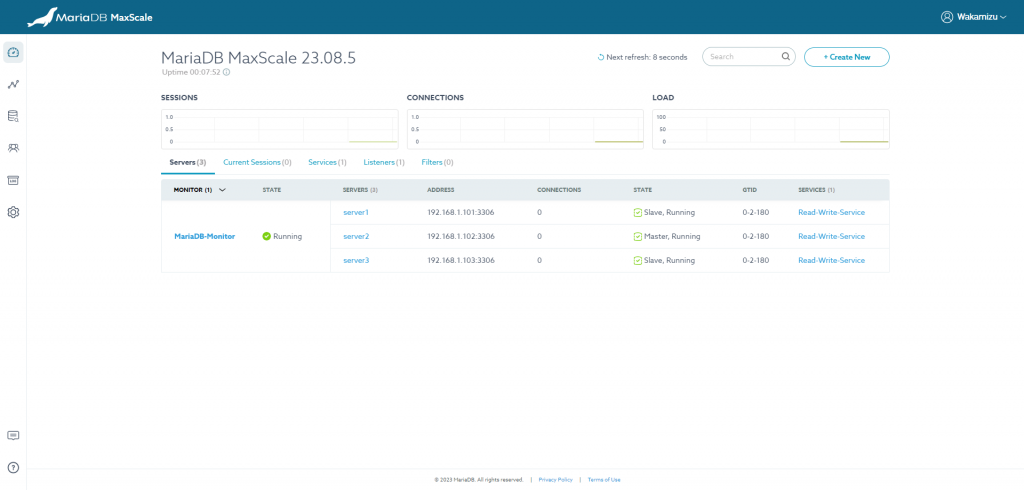The image size is (1024, 490).
Task: Click the server2 Master state check icon
Action: pos(638,237)
